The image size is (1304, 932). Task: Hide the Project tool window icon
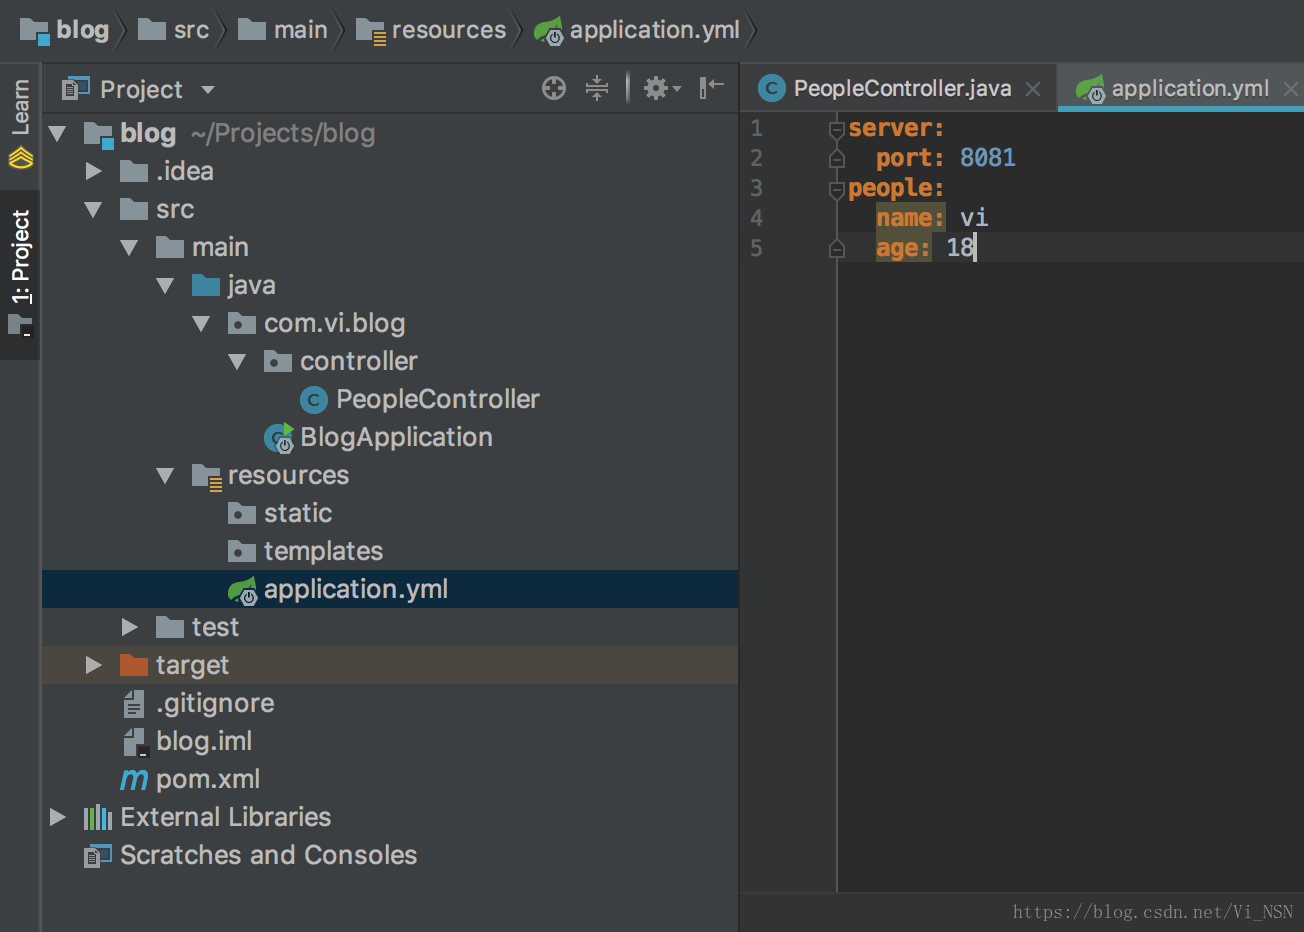pos(711,88)
